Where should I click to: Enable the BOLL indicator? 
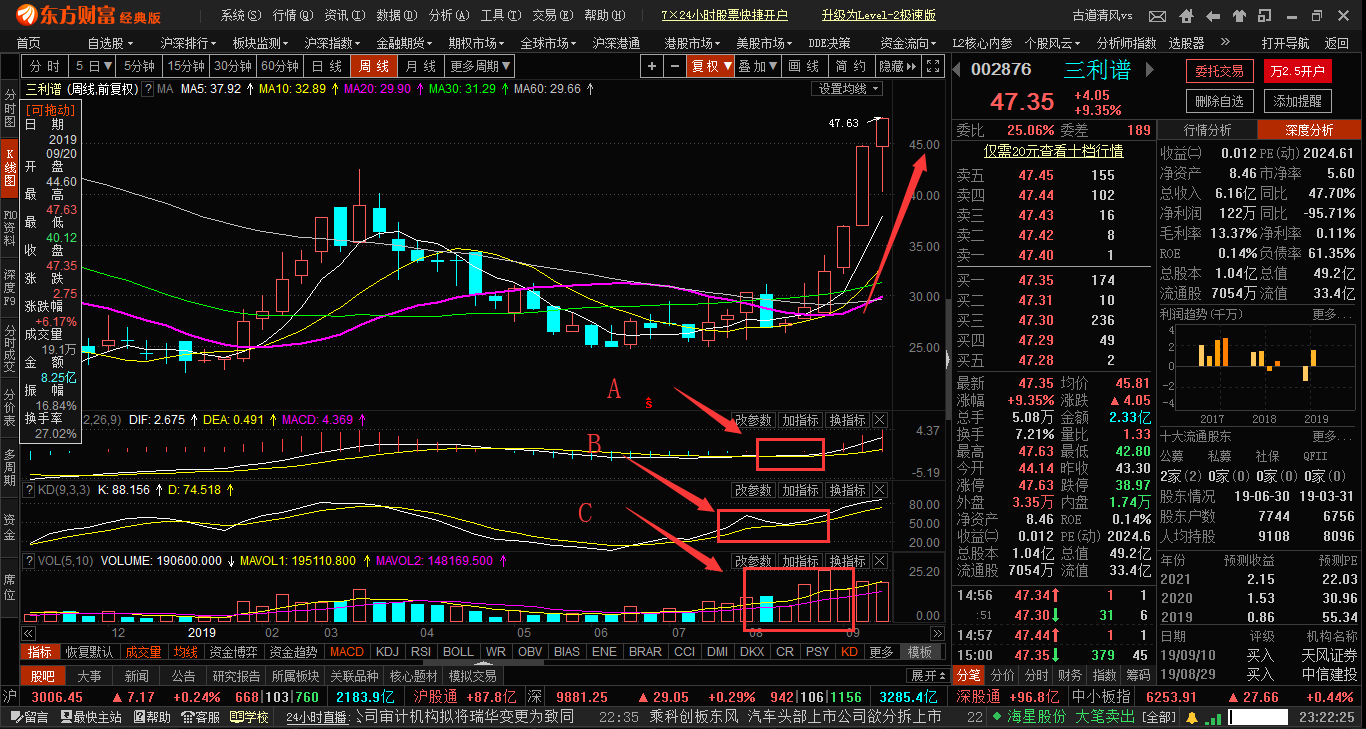(x=458, y=652)
